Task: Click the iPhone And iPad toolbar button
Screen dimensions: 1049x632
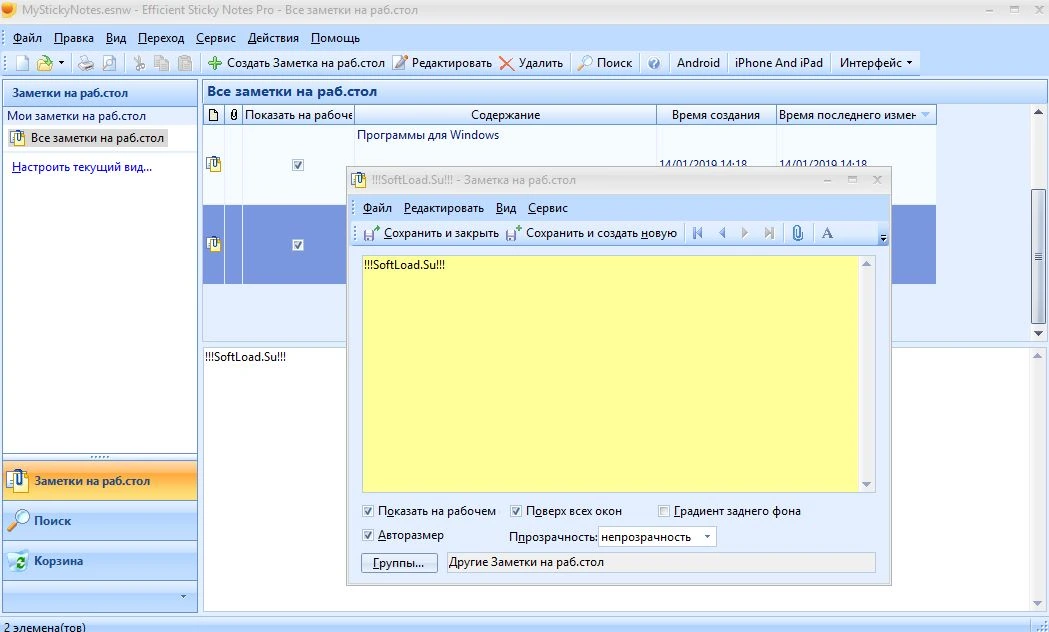Action: click(x=779, y=63)
